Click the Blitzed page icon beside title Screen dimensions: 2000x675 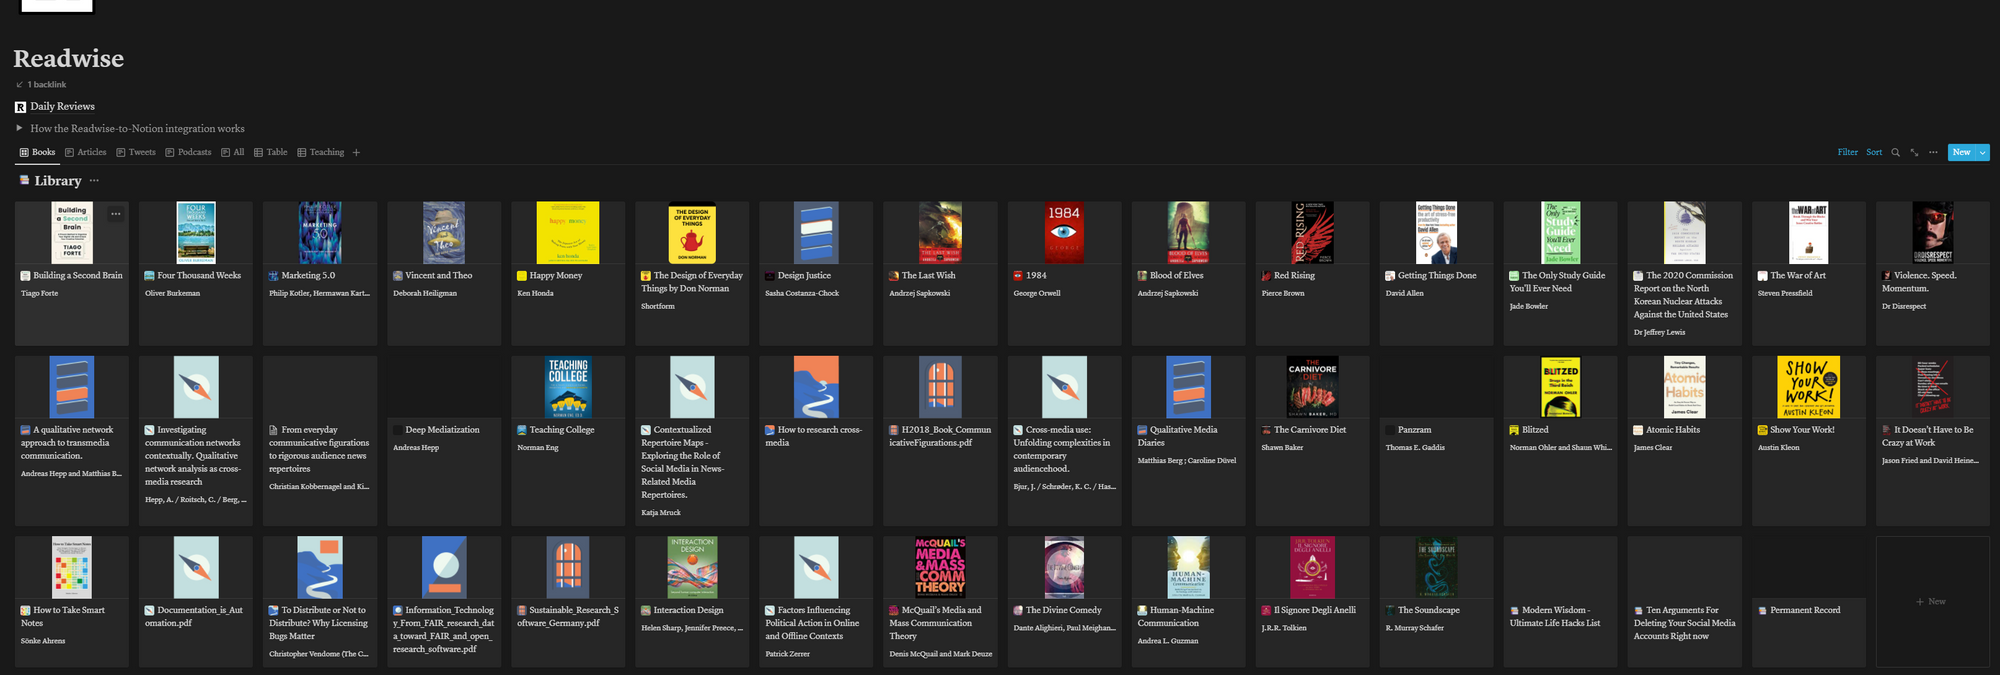pos(1514,430)
